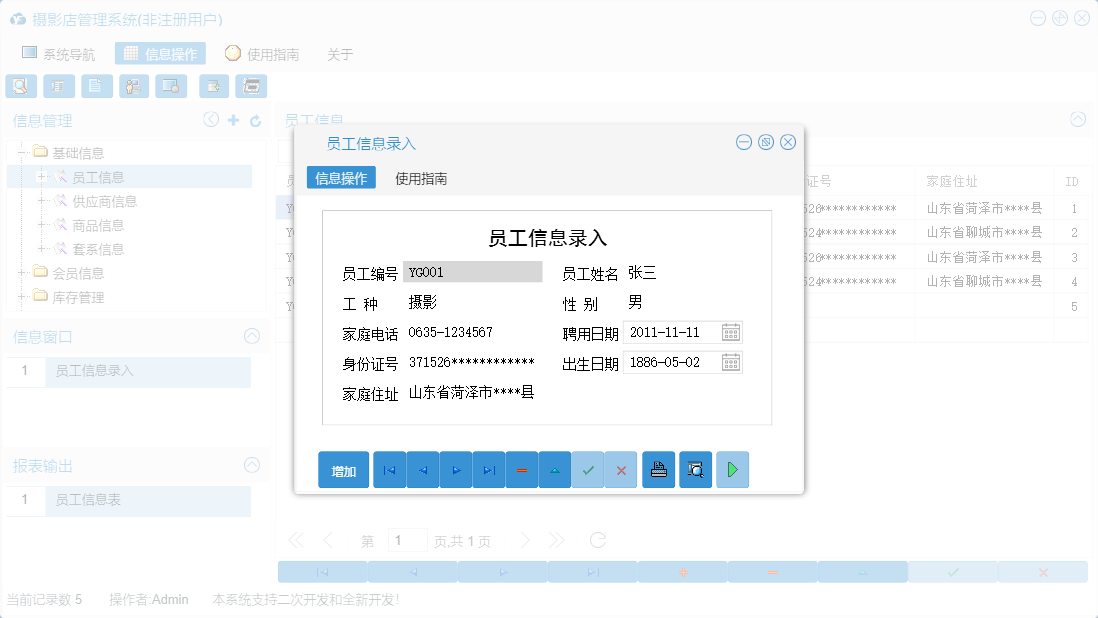
Task: Click the 增加 button
Action: (x=343, y=469)
